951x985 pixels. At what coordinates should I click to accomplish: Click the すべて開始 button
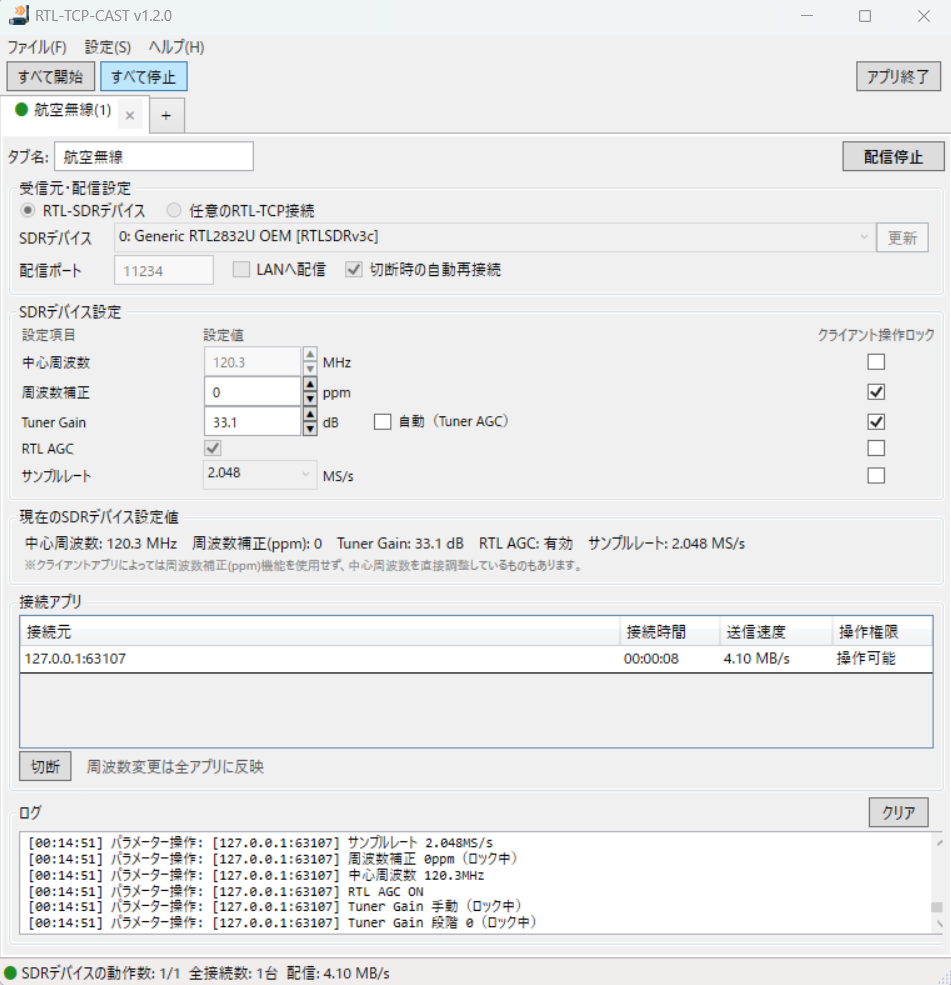pos(51,77)
